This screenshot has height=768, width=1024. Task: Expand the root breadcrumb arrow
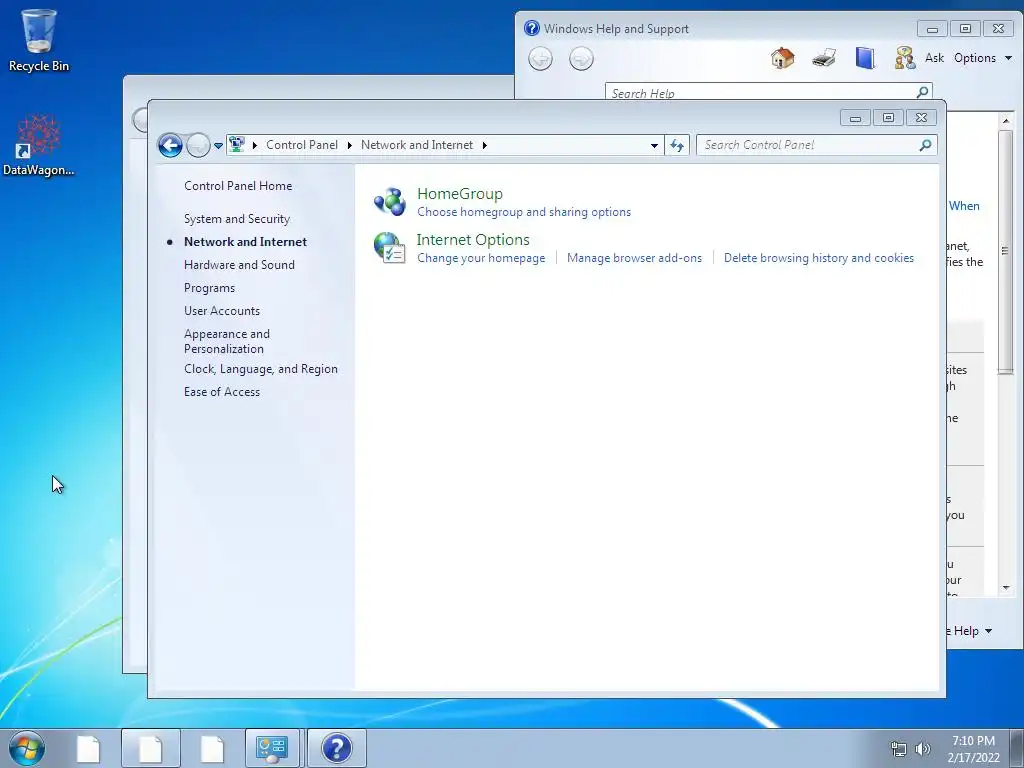[255, 145]
